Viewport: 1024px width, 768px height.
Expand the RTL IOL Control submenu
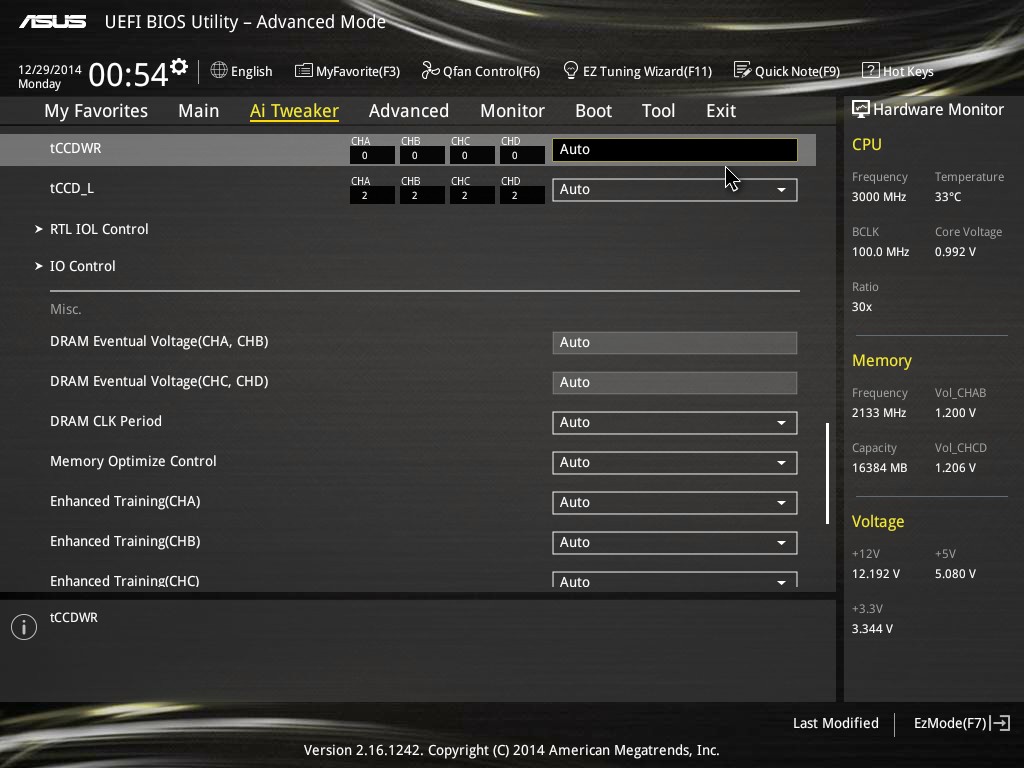tap(99, 229)
